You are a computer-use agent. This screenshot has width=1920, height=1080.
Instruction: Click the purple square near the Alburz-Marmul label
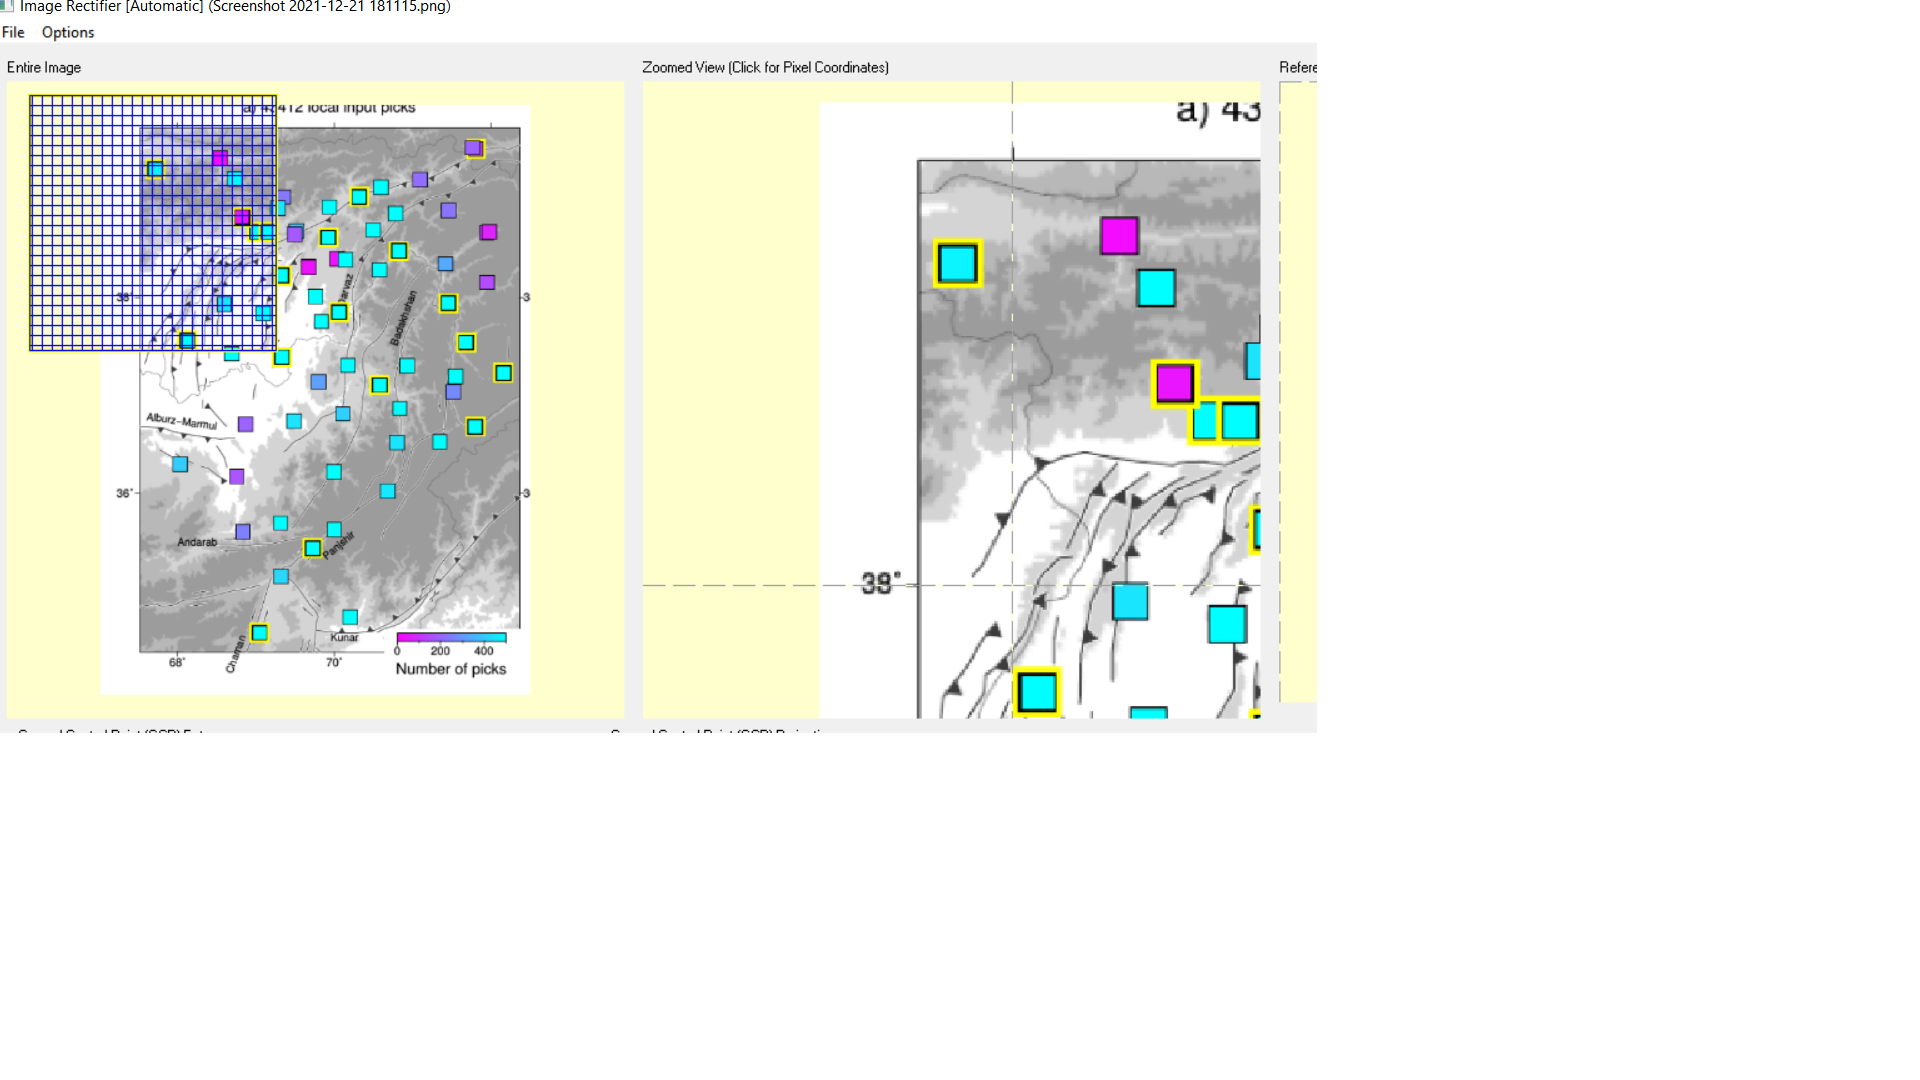coord(245,424)
